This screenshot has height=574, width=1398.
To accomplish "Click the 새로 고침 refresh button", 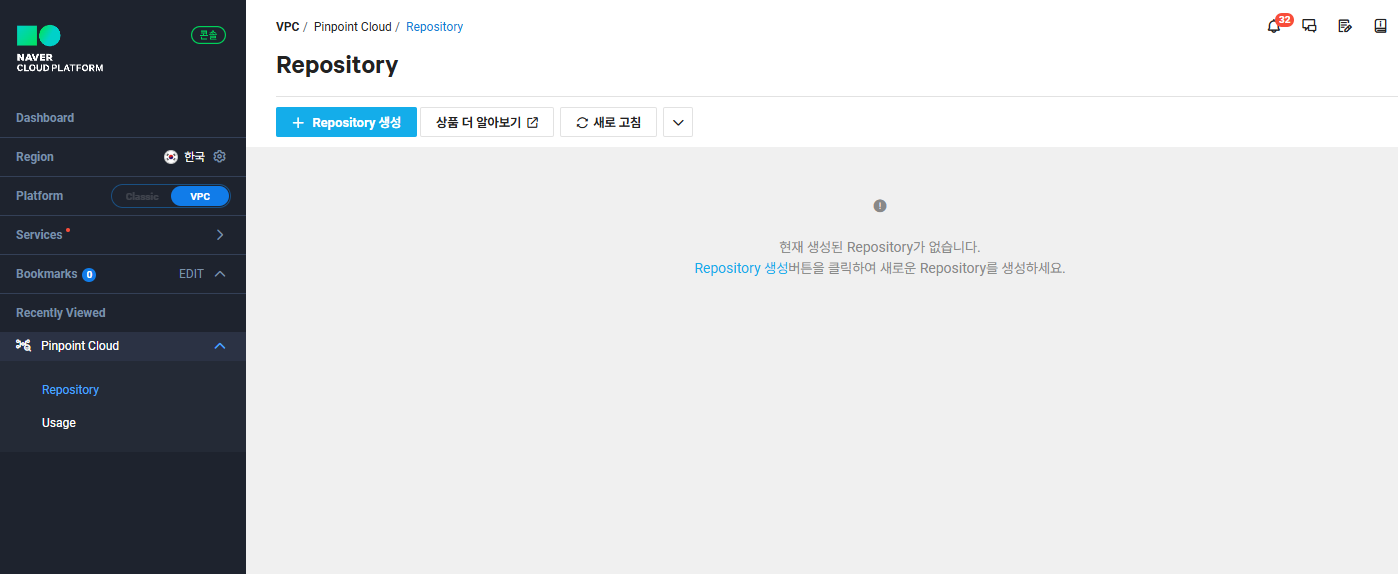I will [608, 122].
